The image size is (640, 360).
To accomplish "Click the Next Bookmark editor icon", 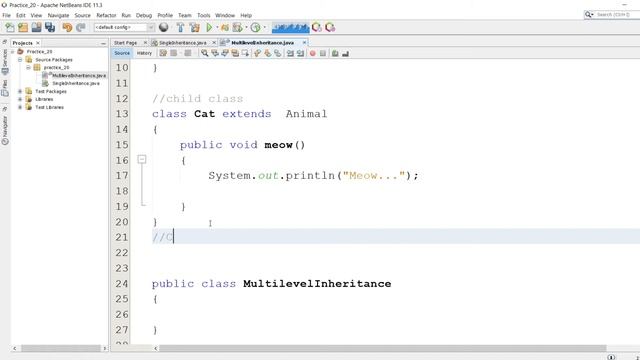I will coord(267,53).
